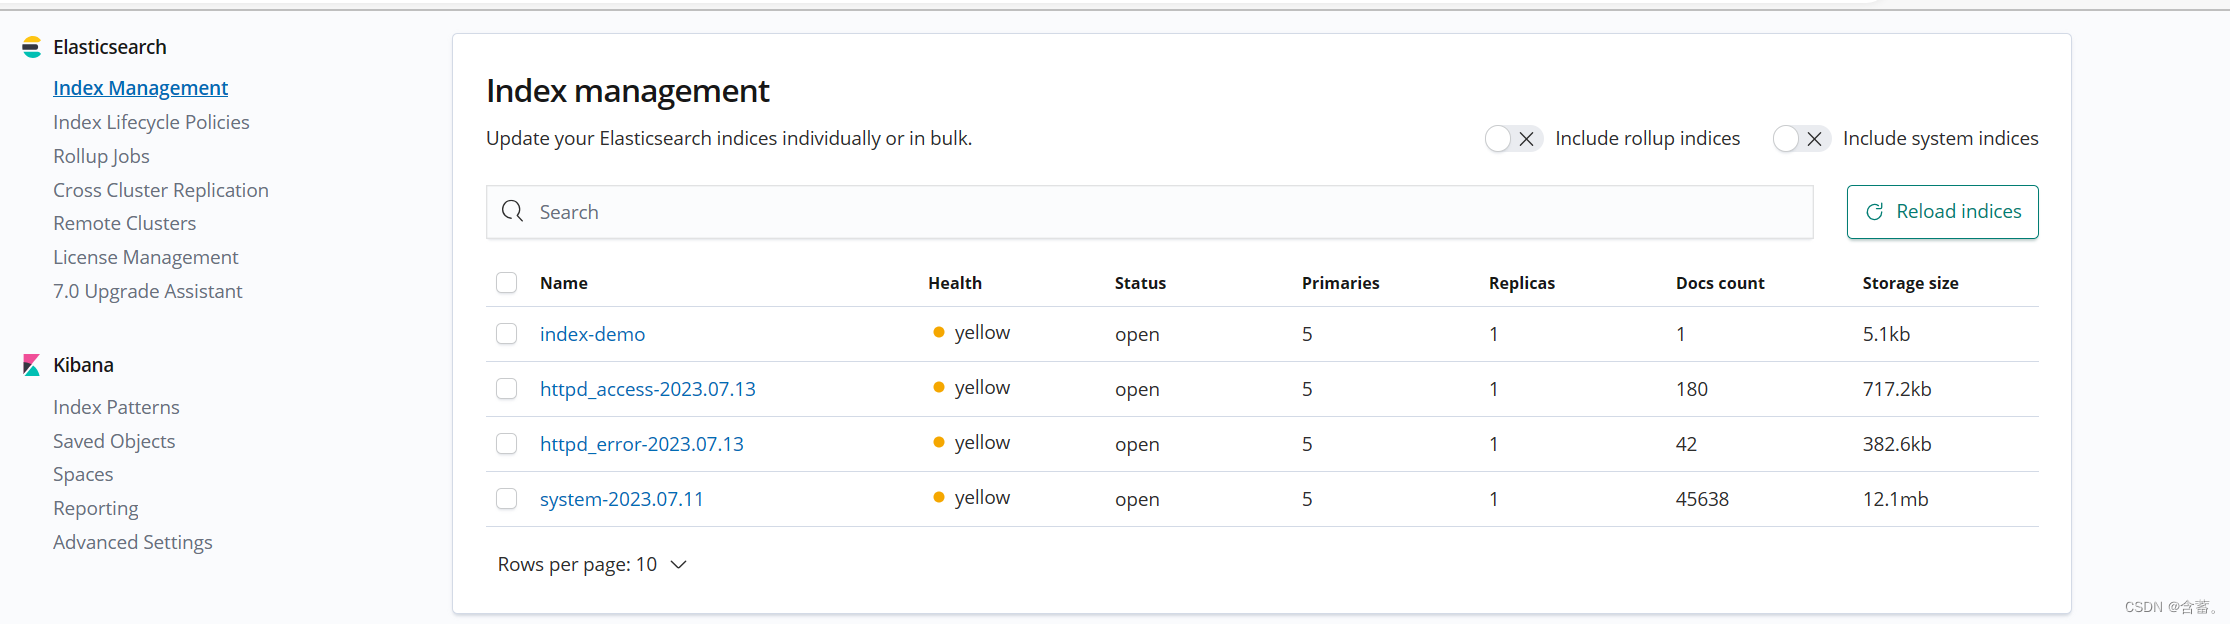The image size is (2230, 624).
Task: Click yellow health dot for httpd_error-2023.07.13
Action: (938, 443)
